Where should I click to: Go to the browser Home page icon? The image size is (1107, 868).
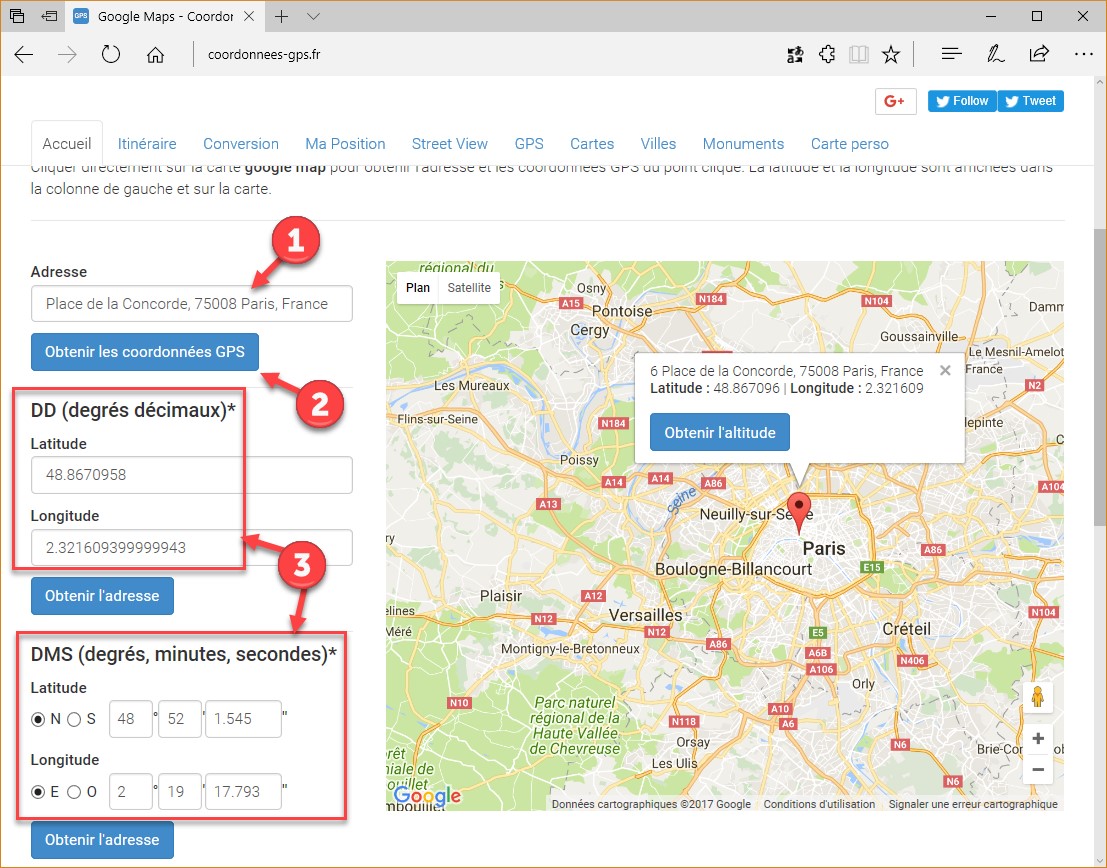tap(155, 55)
